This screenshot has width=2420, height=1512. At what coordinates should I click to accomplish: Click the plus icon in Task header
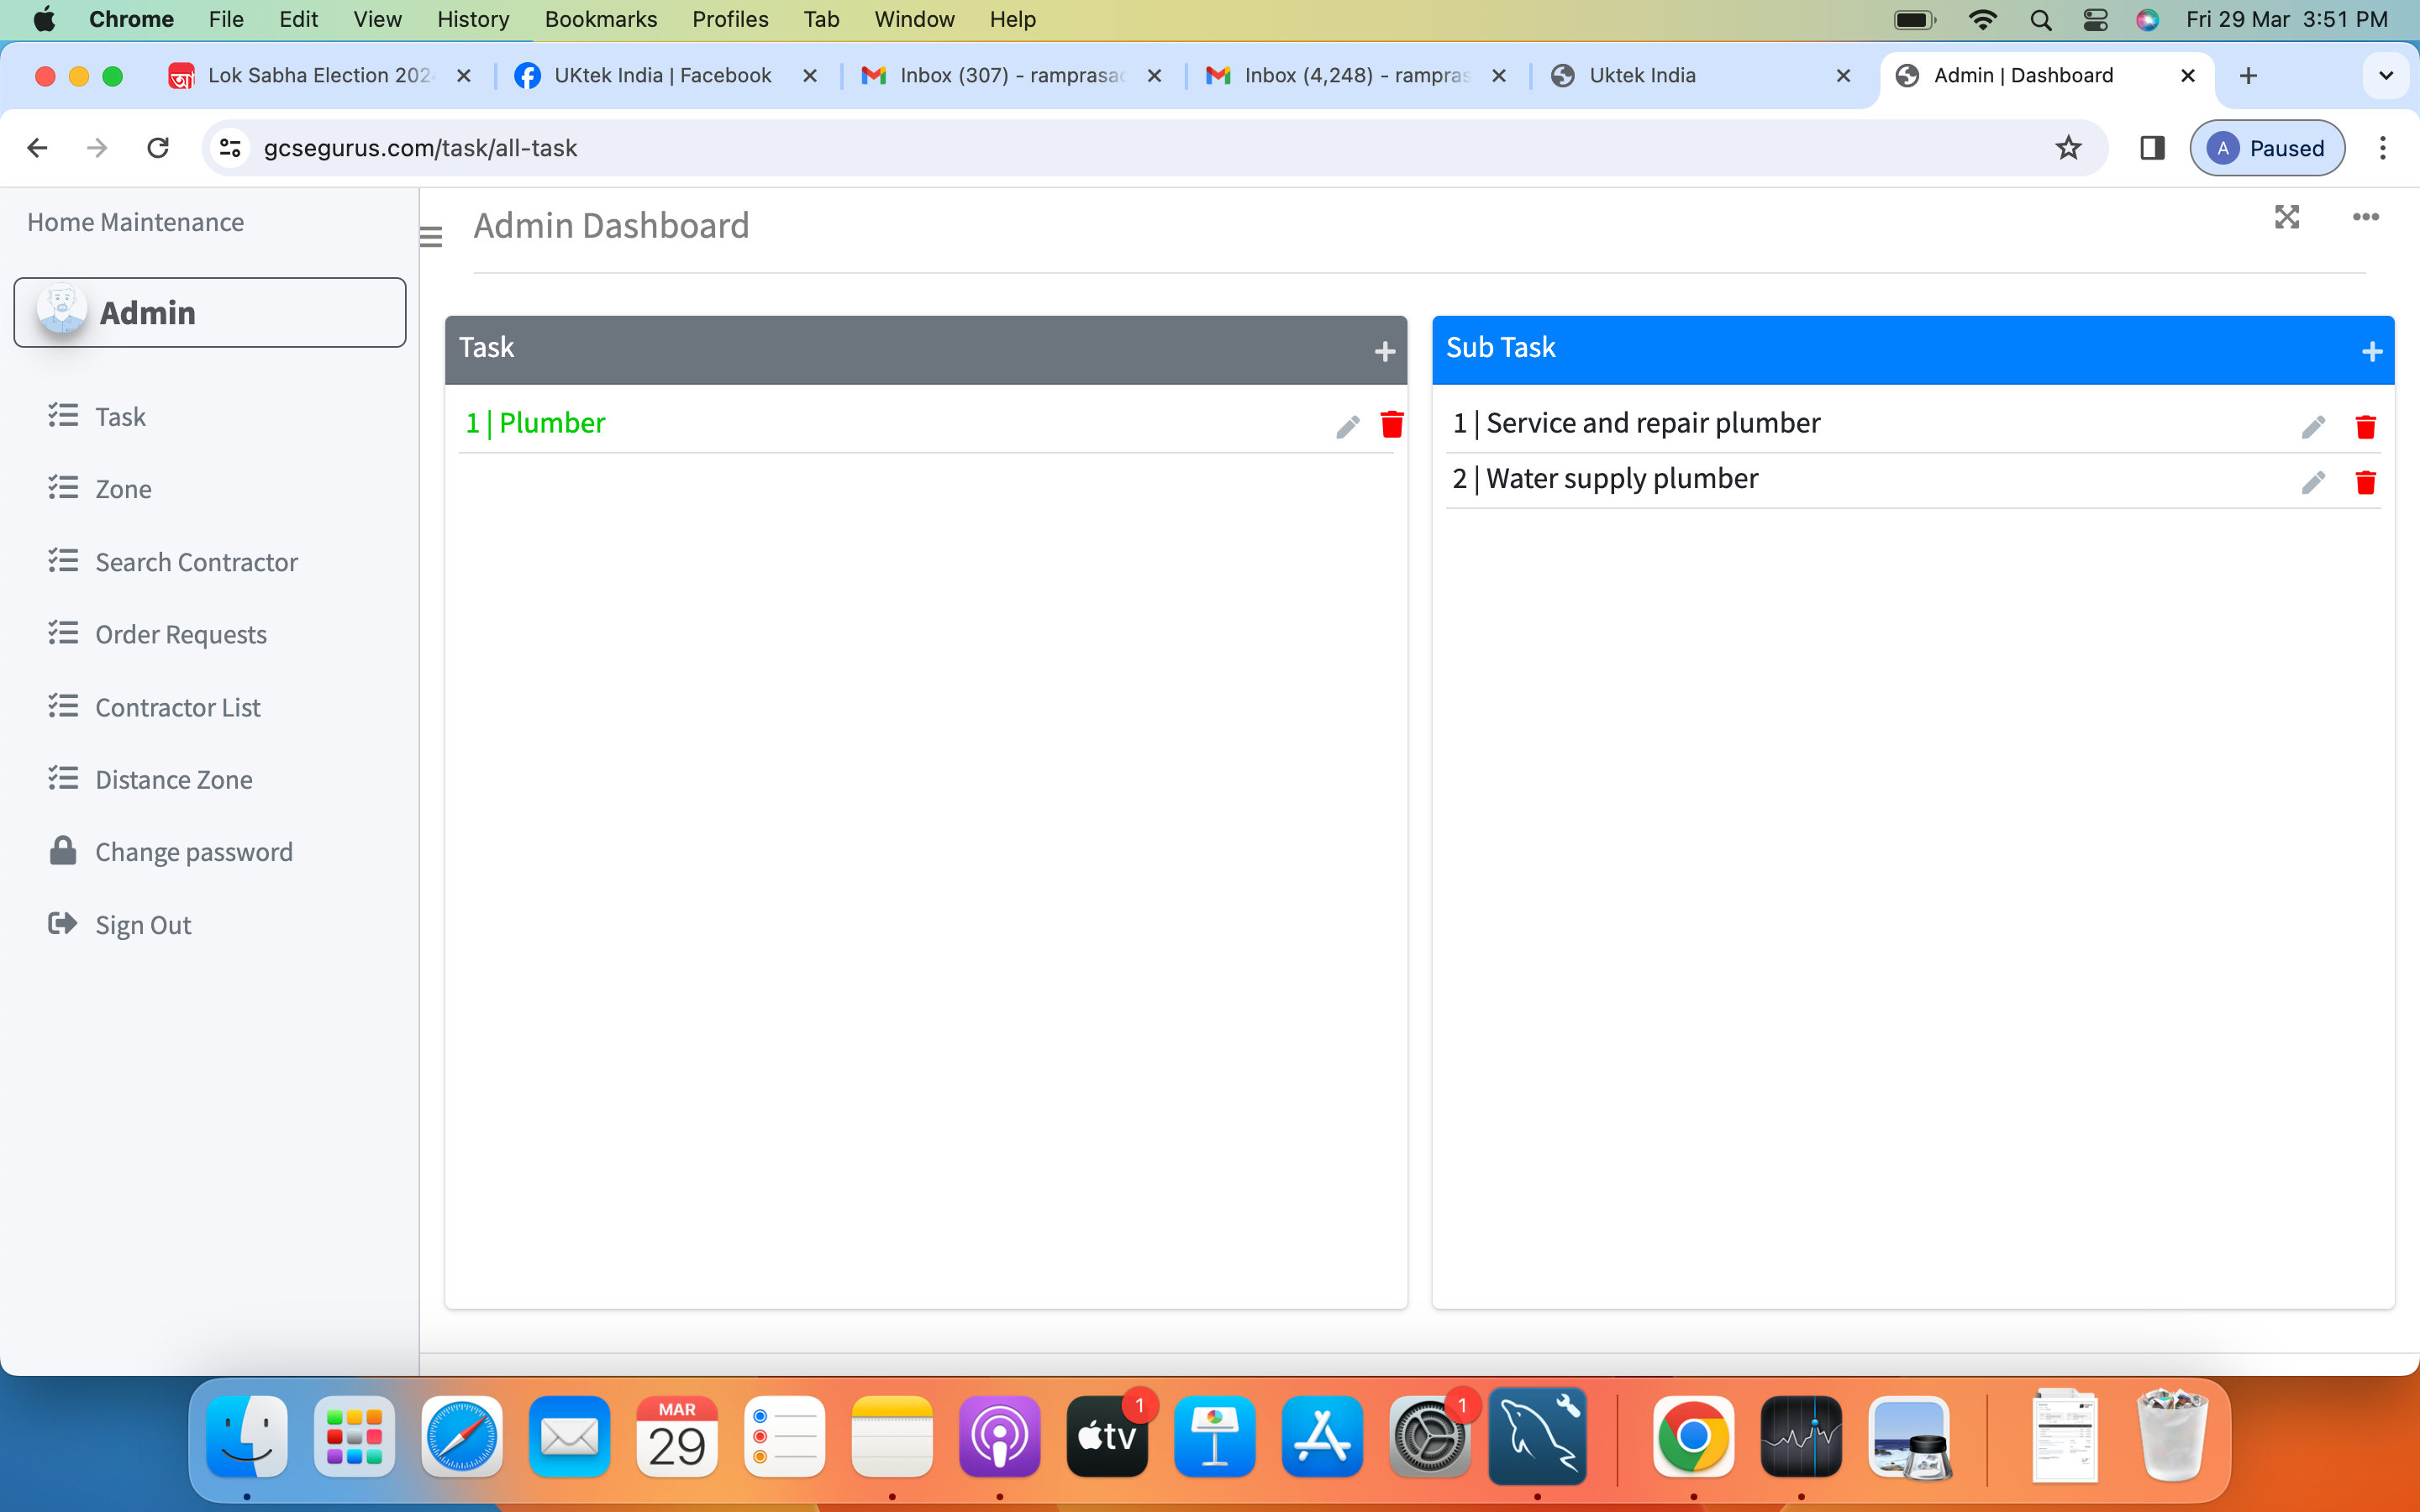(x=1384, y=351)
